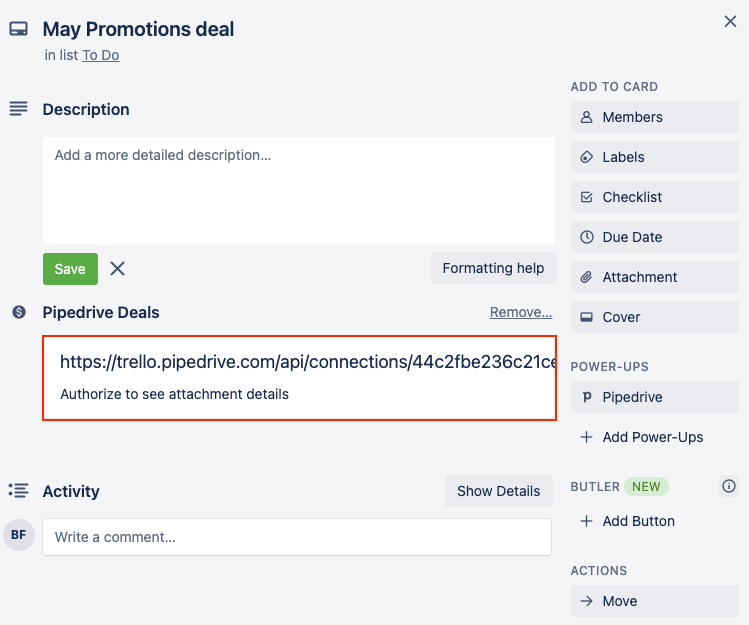The height and width of the screenshot is (625, 749).
Task: Focus the Write a comment field
Action: 297,537
